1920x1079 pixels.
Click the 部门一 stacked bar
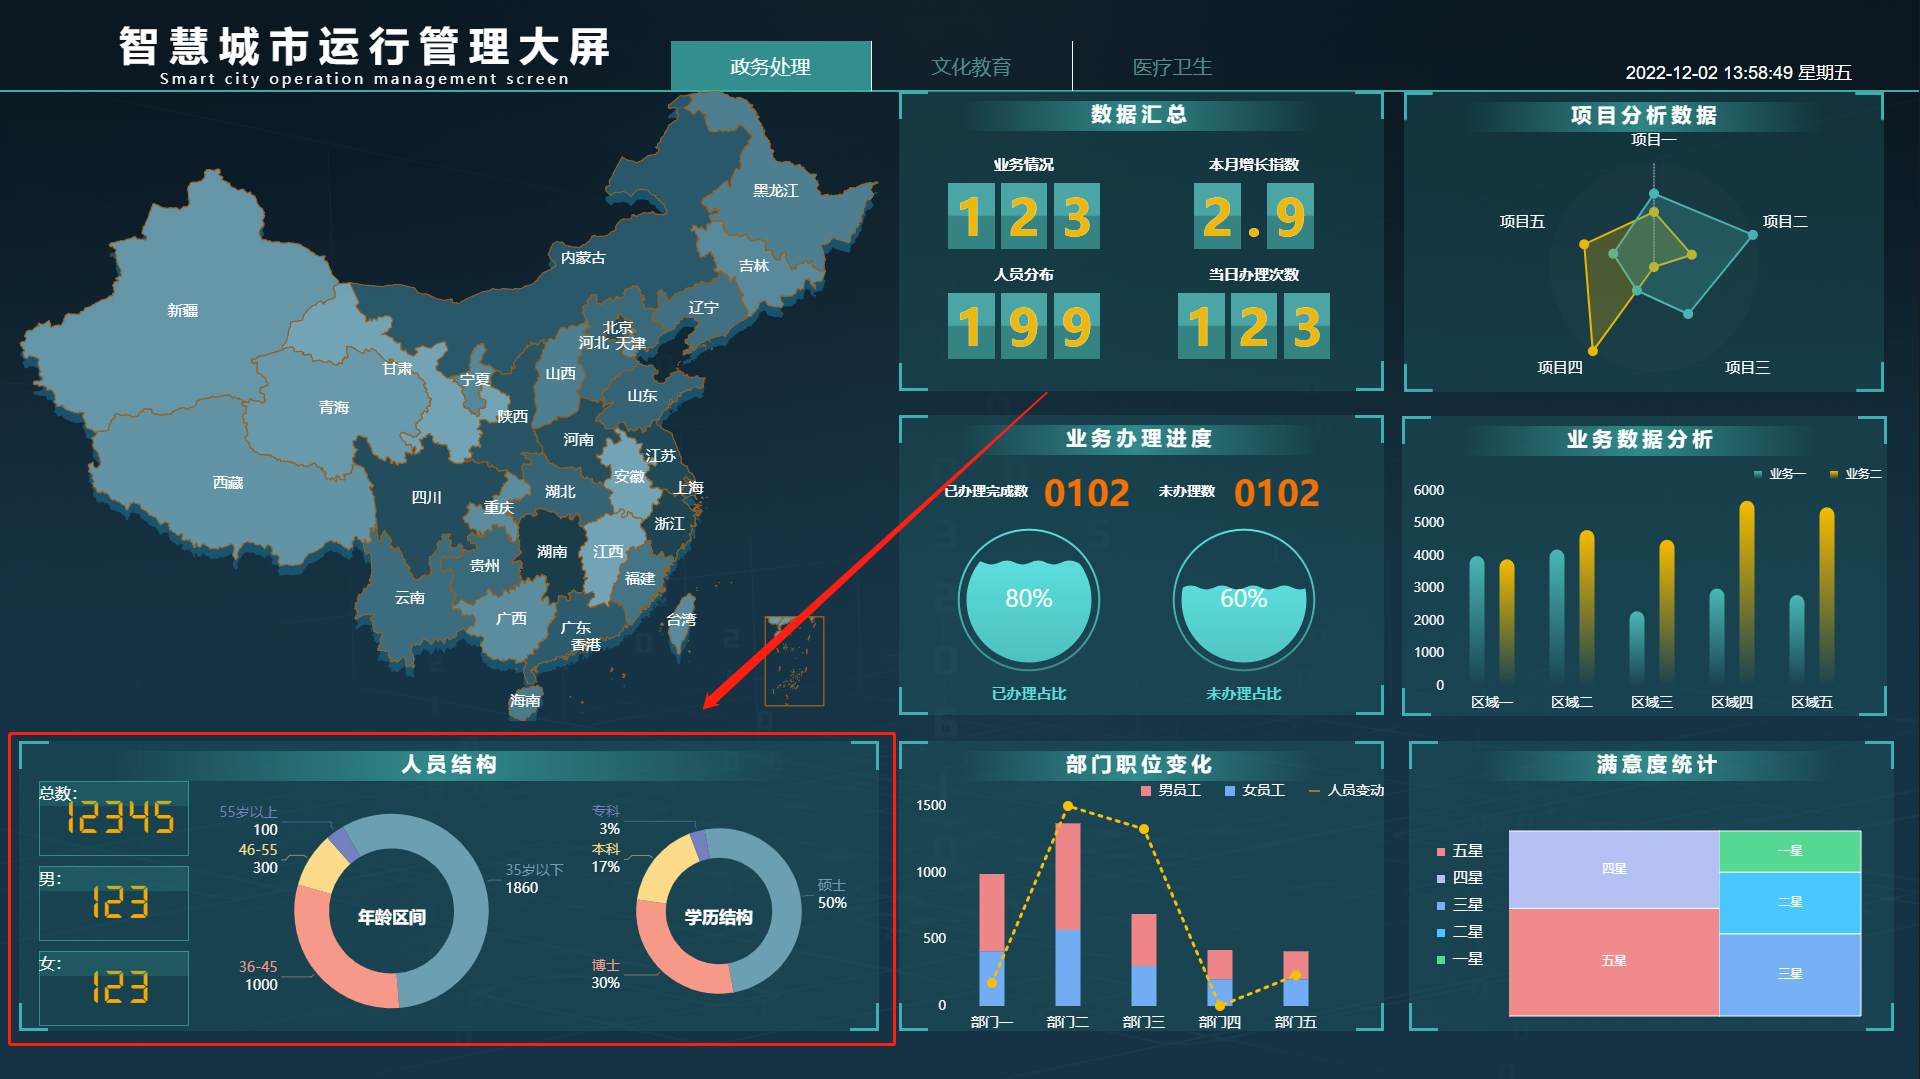992,940
